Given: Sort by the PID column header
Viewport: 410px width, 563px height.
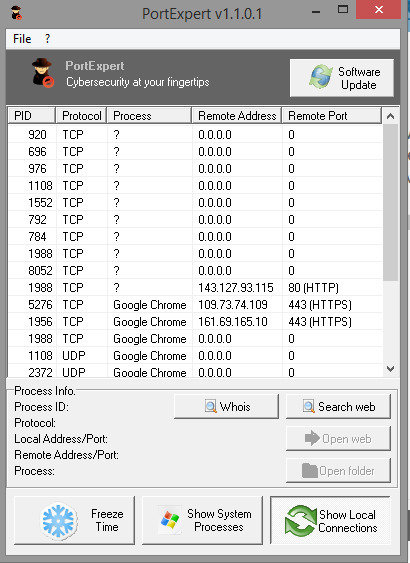Looking at the screenshot, I should [x=32, y=116].
